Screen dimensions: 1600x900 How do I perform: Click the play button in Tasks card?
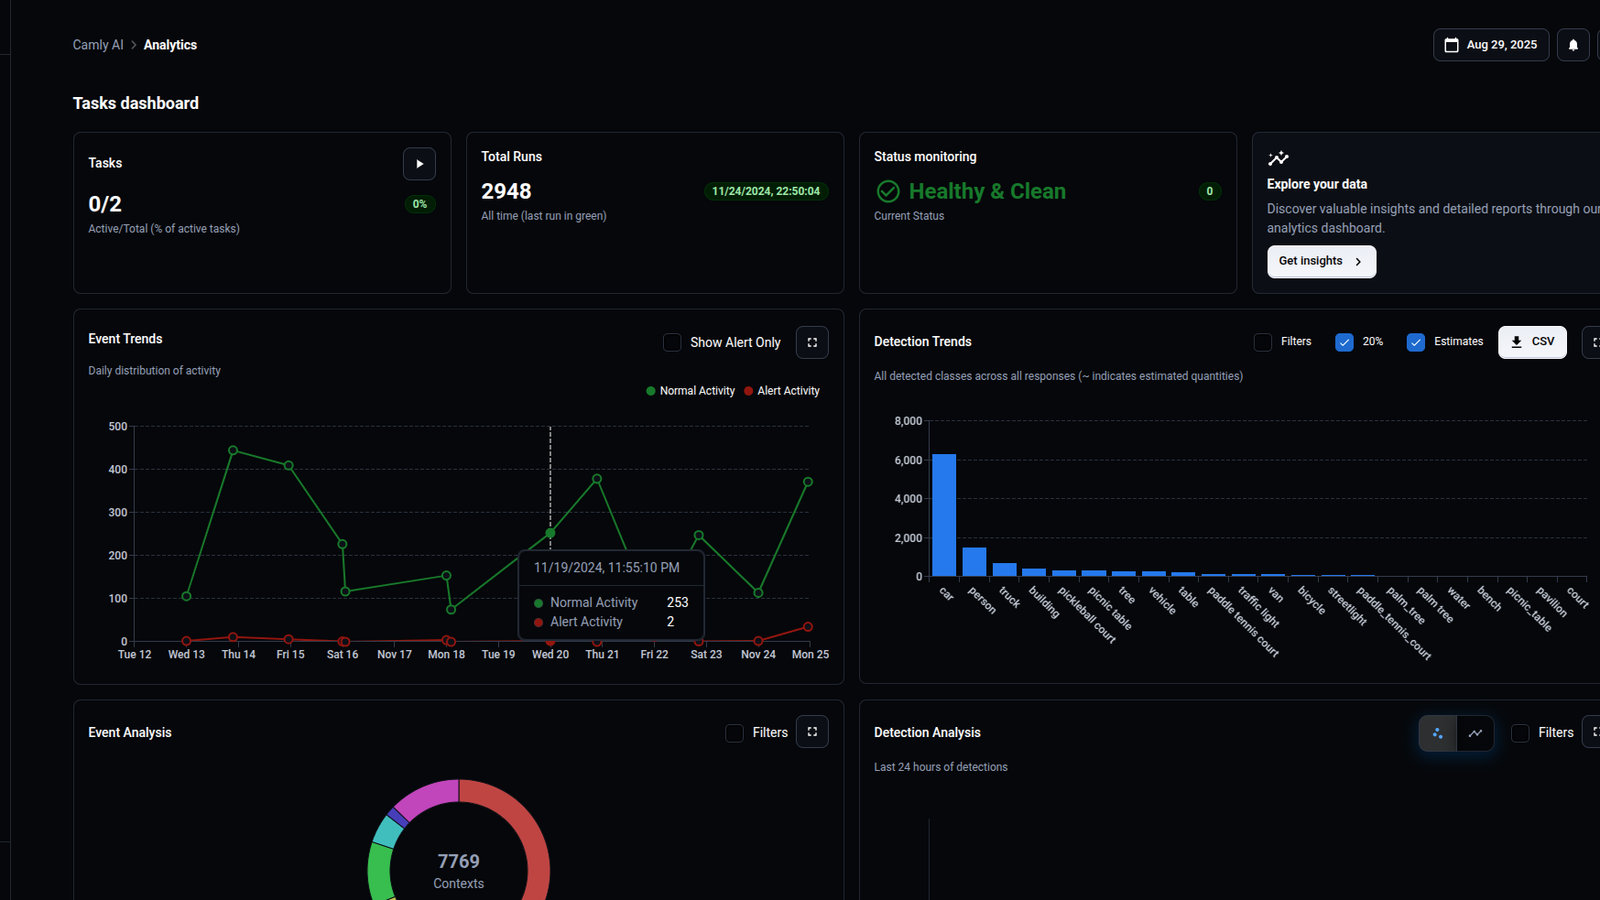(x=419, y=164)
